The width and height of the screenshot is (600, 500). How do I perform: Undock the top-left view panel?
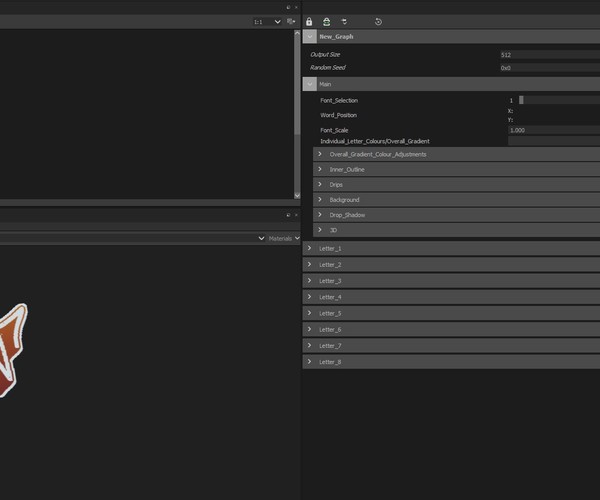288,7
